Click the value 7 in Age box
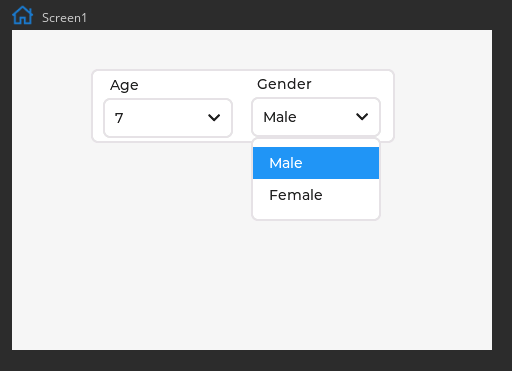The height and width of the screenshot is (371, 512). coord(119,118)
